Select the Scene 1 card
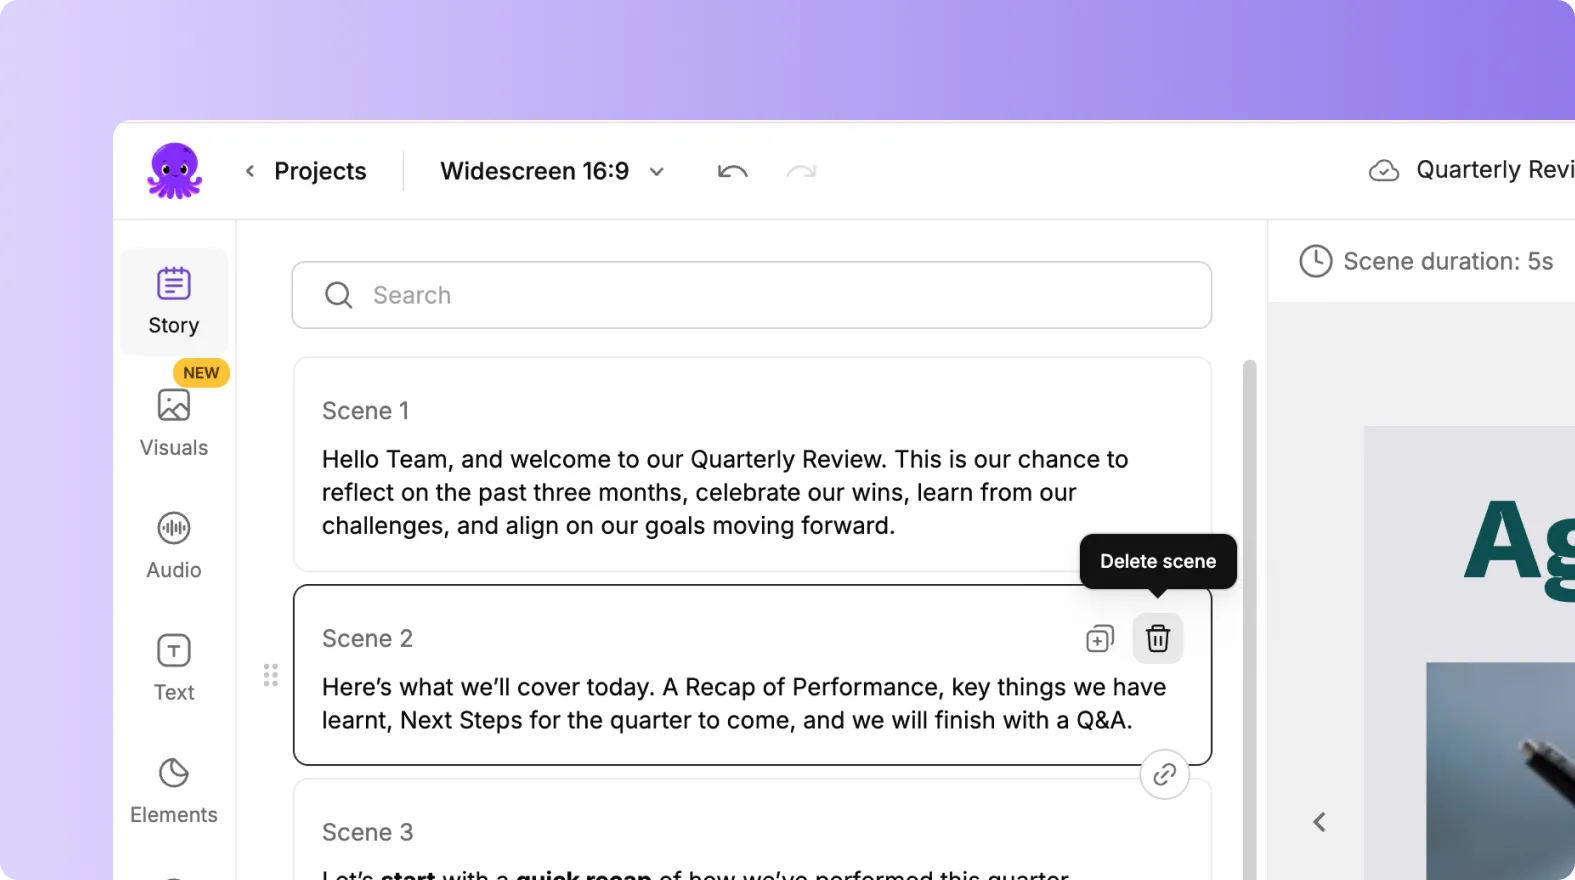1575x880 pixels. [x=752, y=464]
